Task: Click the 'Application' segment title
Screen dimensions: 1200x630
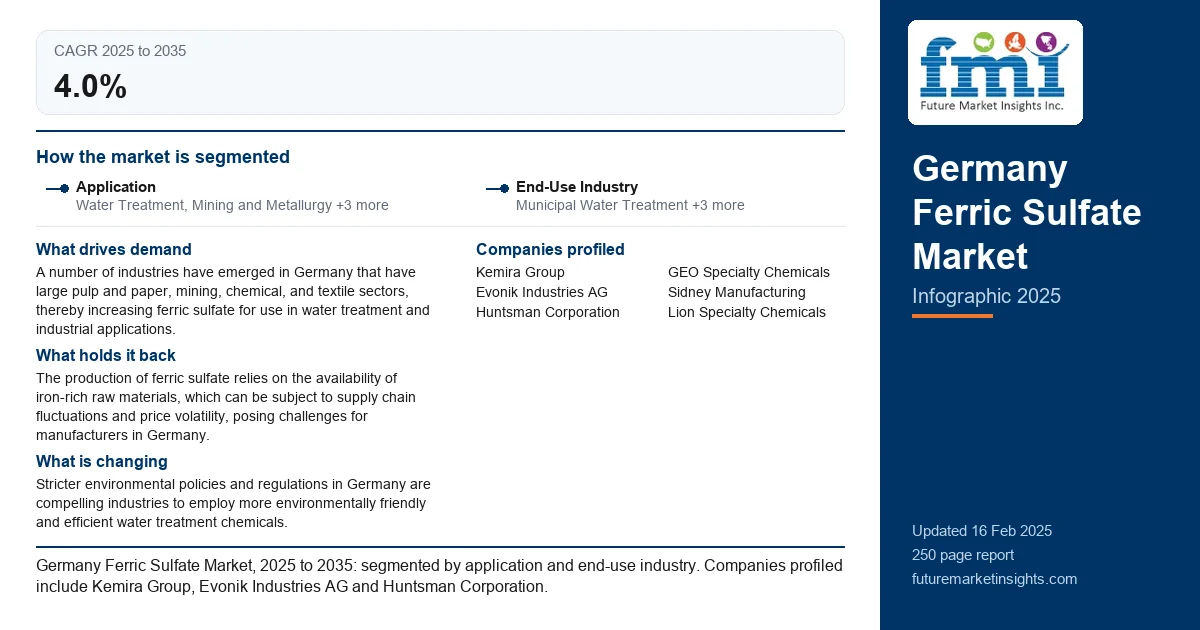Action: (x=116, y=187)
